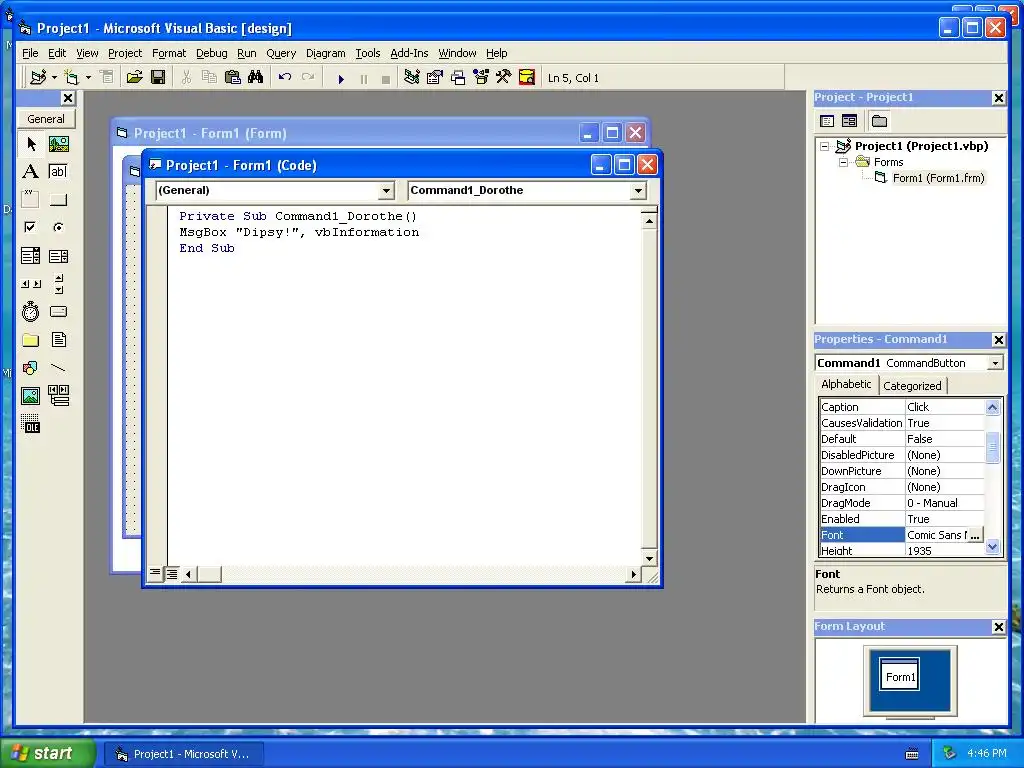This screenshot has width=1024, height=768.
Task: Click the Toolbox hammer-and-wrench toolbar icon
Action: (504, 78)
